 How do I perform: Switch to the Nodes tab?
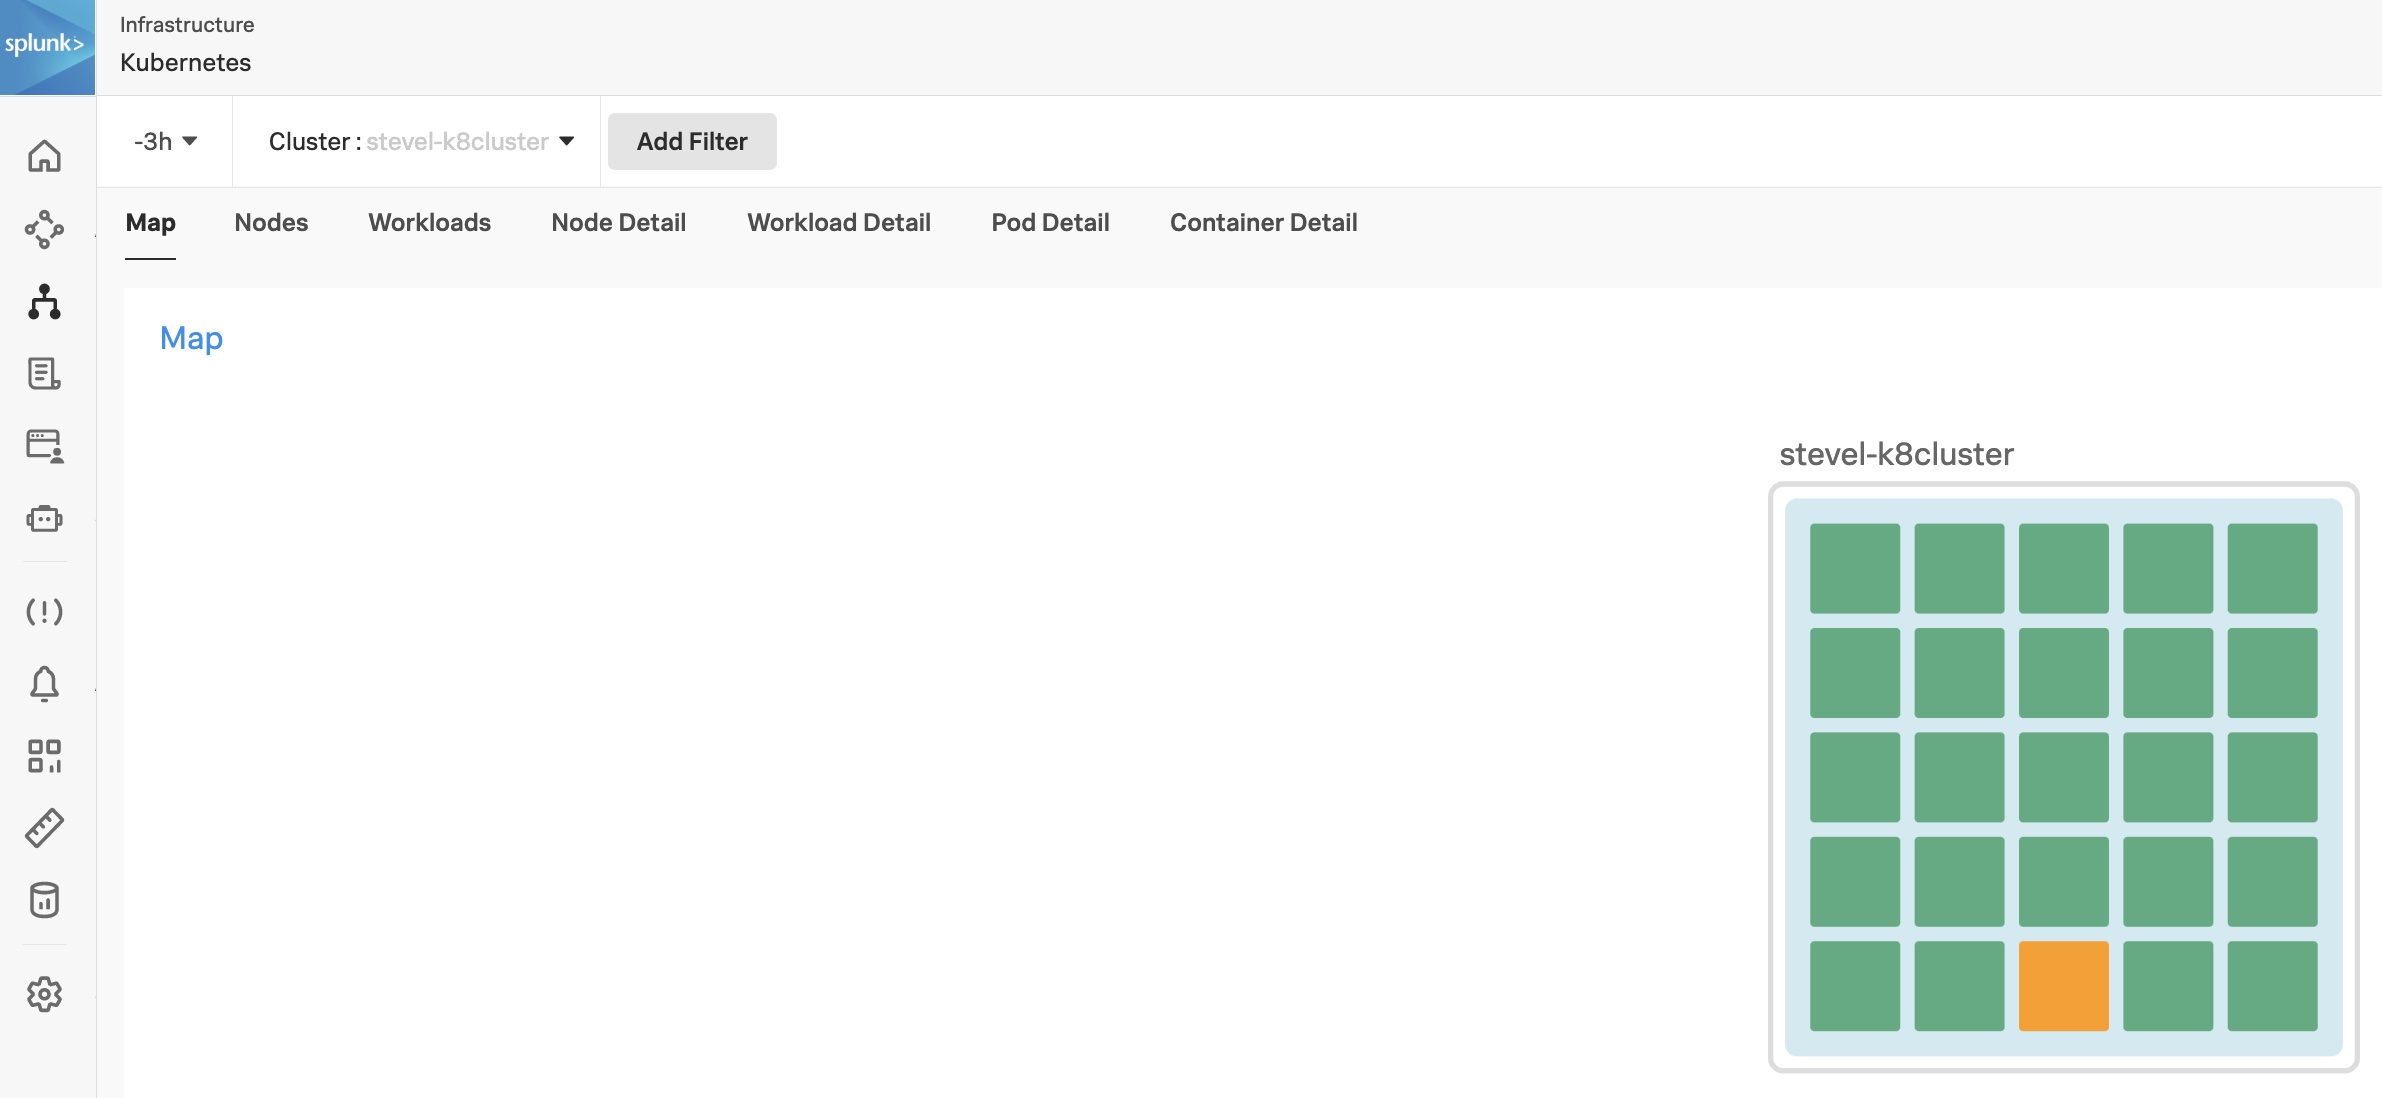pyautogui.click(x=271, y=222)
